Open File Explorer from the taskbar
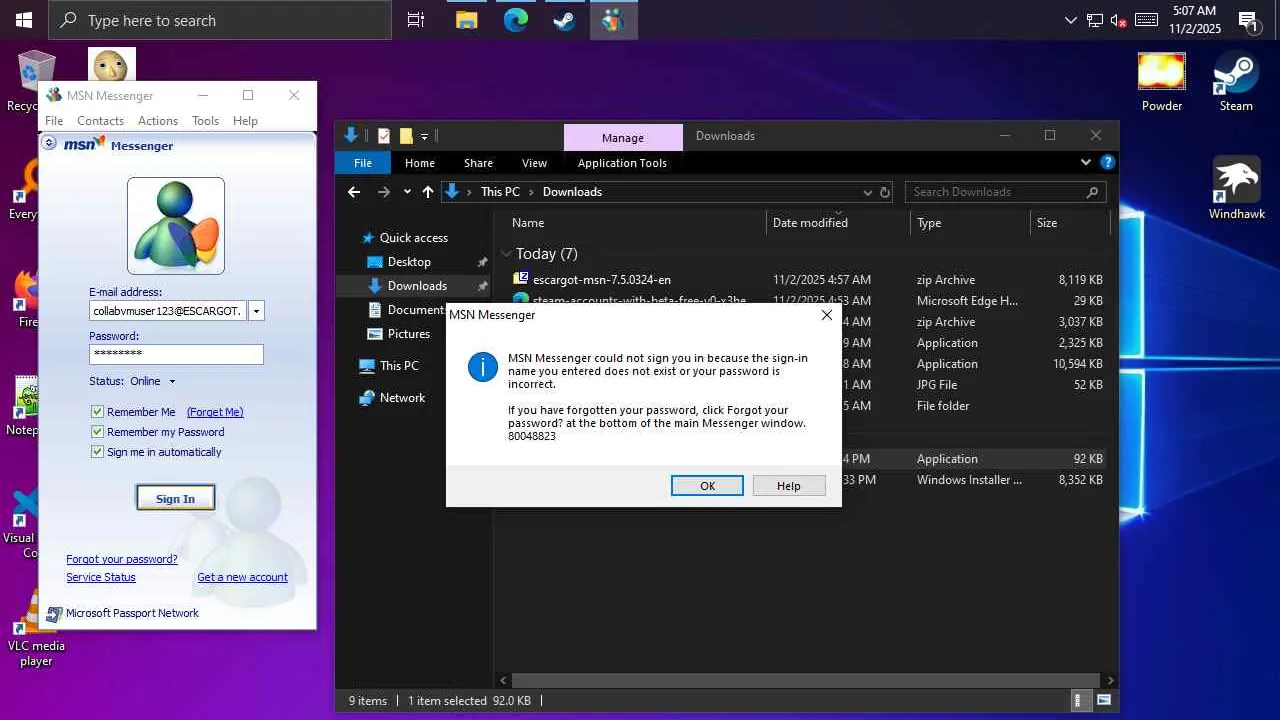Viewport: 1280px width, 720px height. pyautogui.click(x=466, y=20)
